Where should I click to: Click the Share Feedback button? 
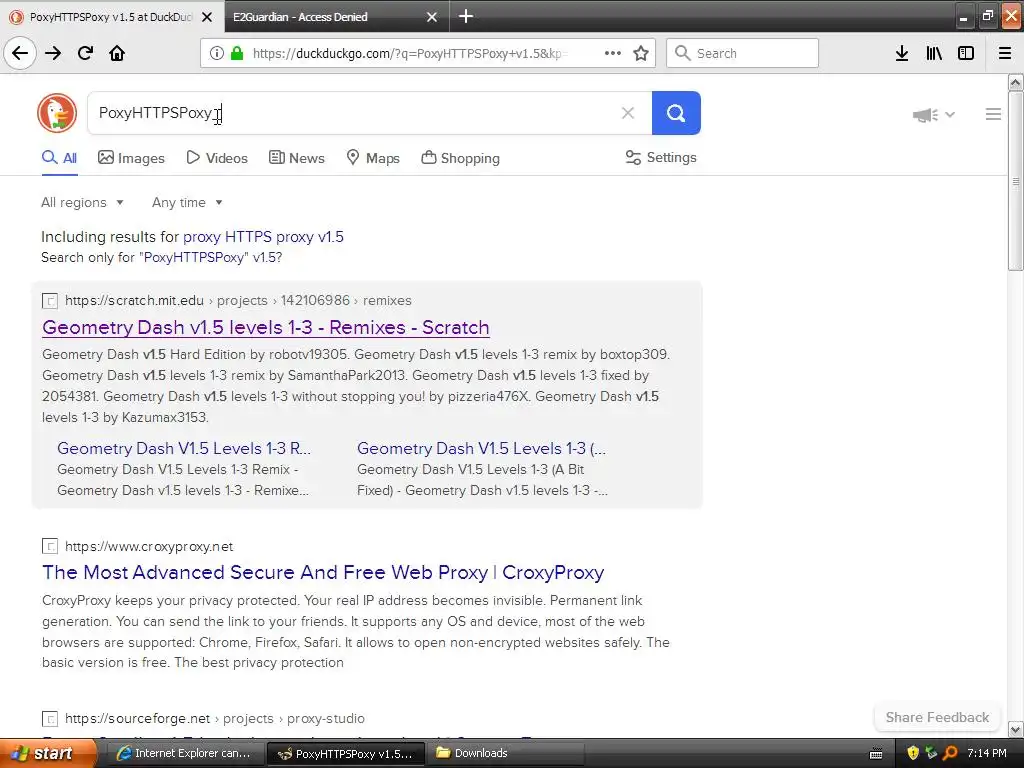(937, 717)
